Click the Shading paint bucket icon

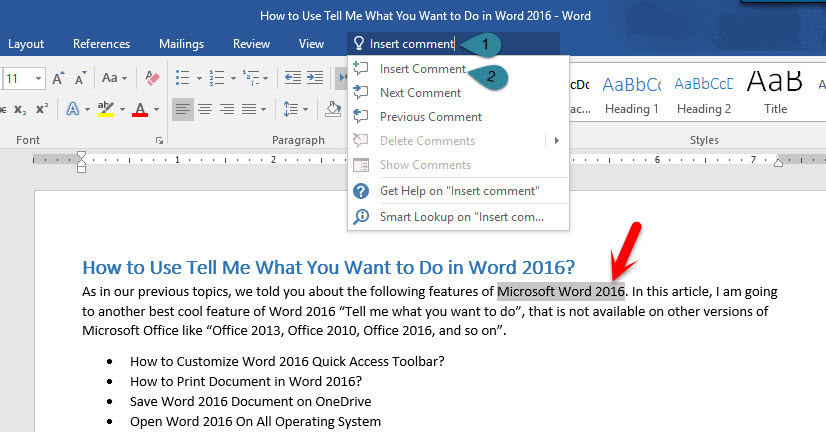332,109
